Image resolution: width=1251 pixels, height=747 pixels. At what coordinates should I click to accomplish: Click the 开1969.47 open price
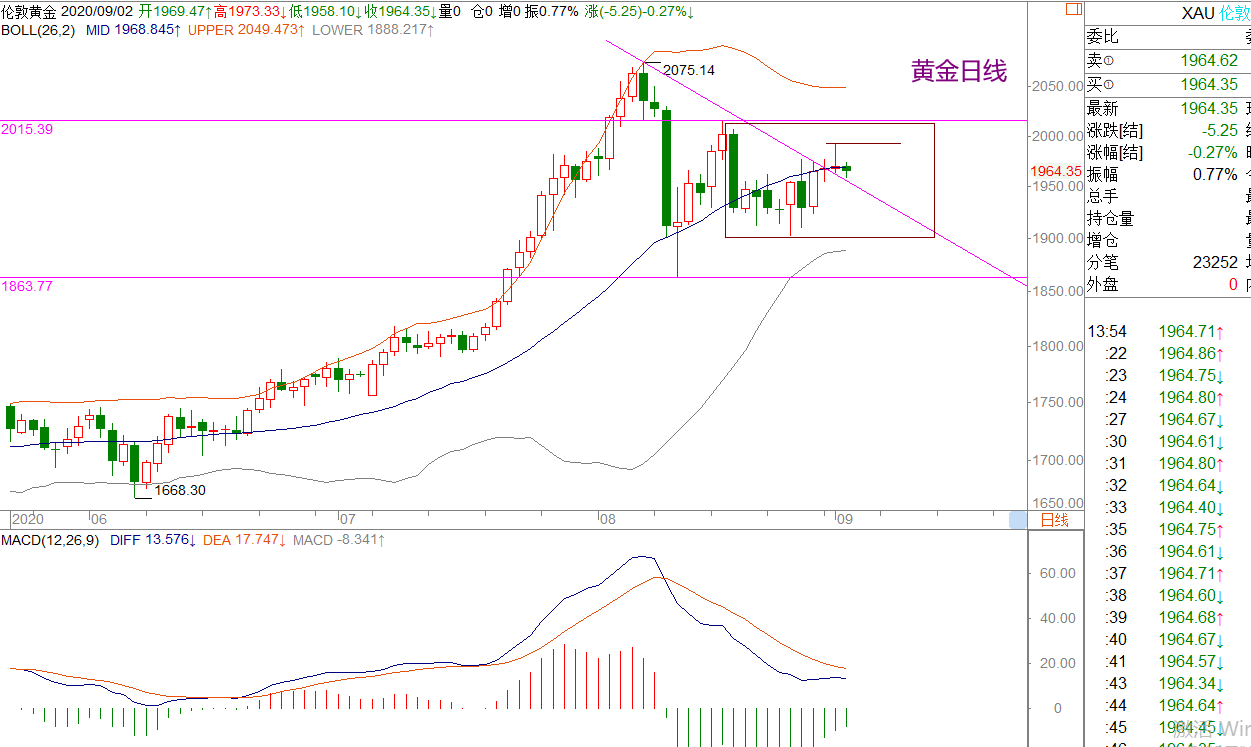pyautogui.click(x=174, y=12)
